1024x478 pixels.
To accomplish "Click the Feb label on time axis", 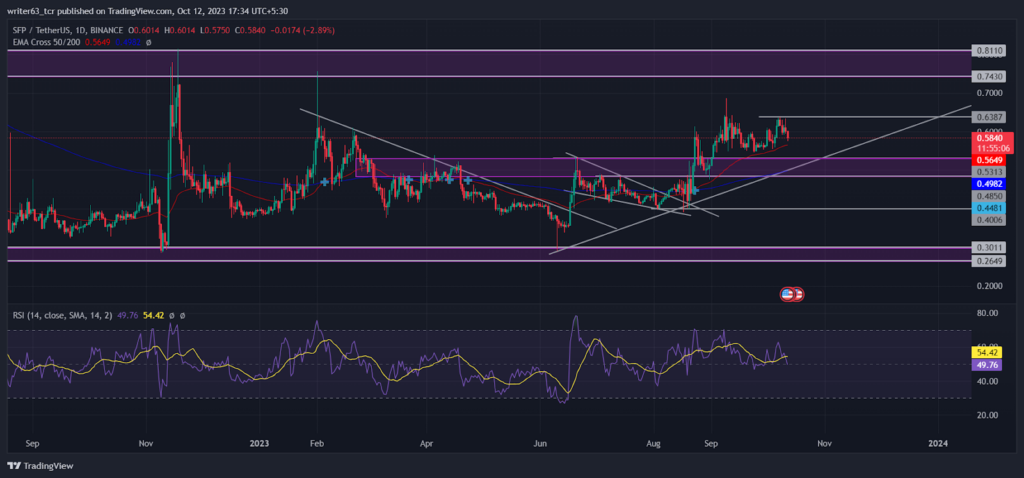I will pyautogui.click(x=316, y=443).
